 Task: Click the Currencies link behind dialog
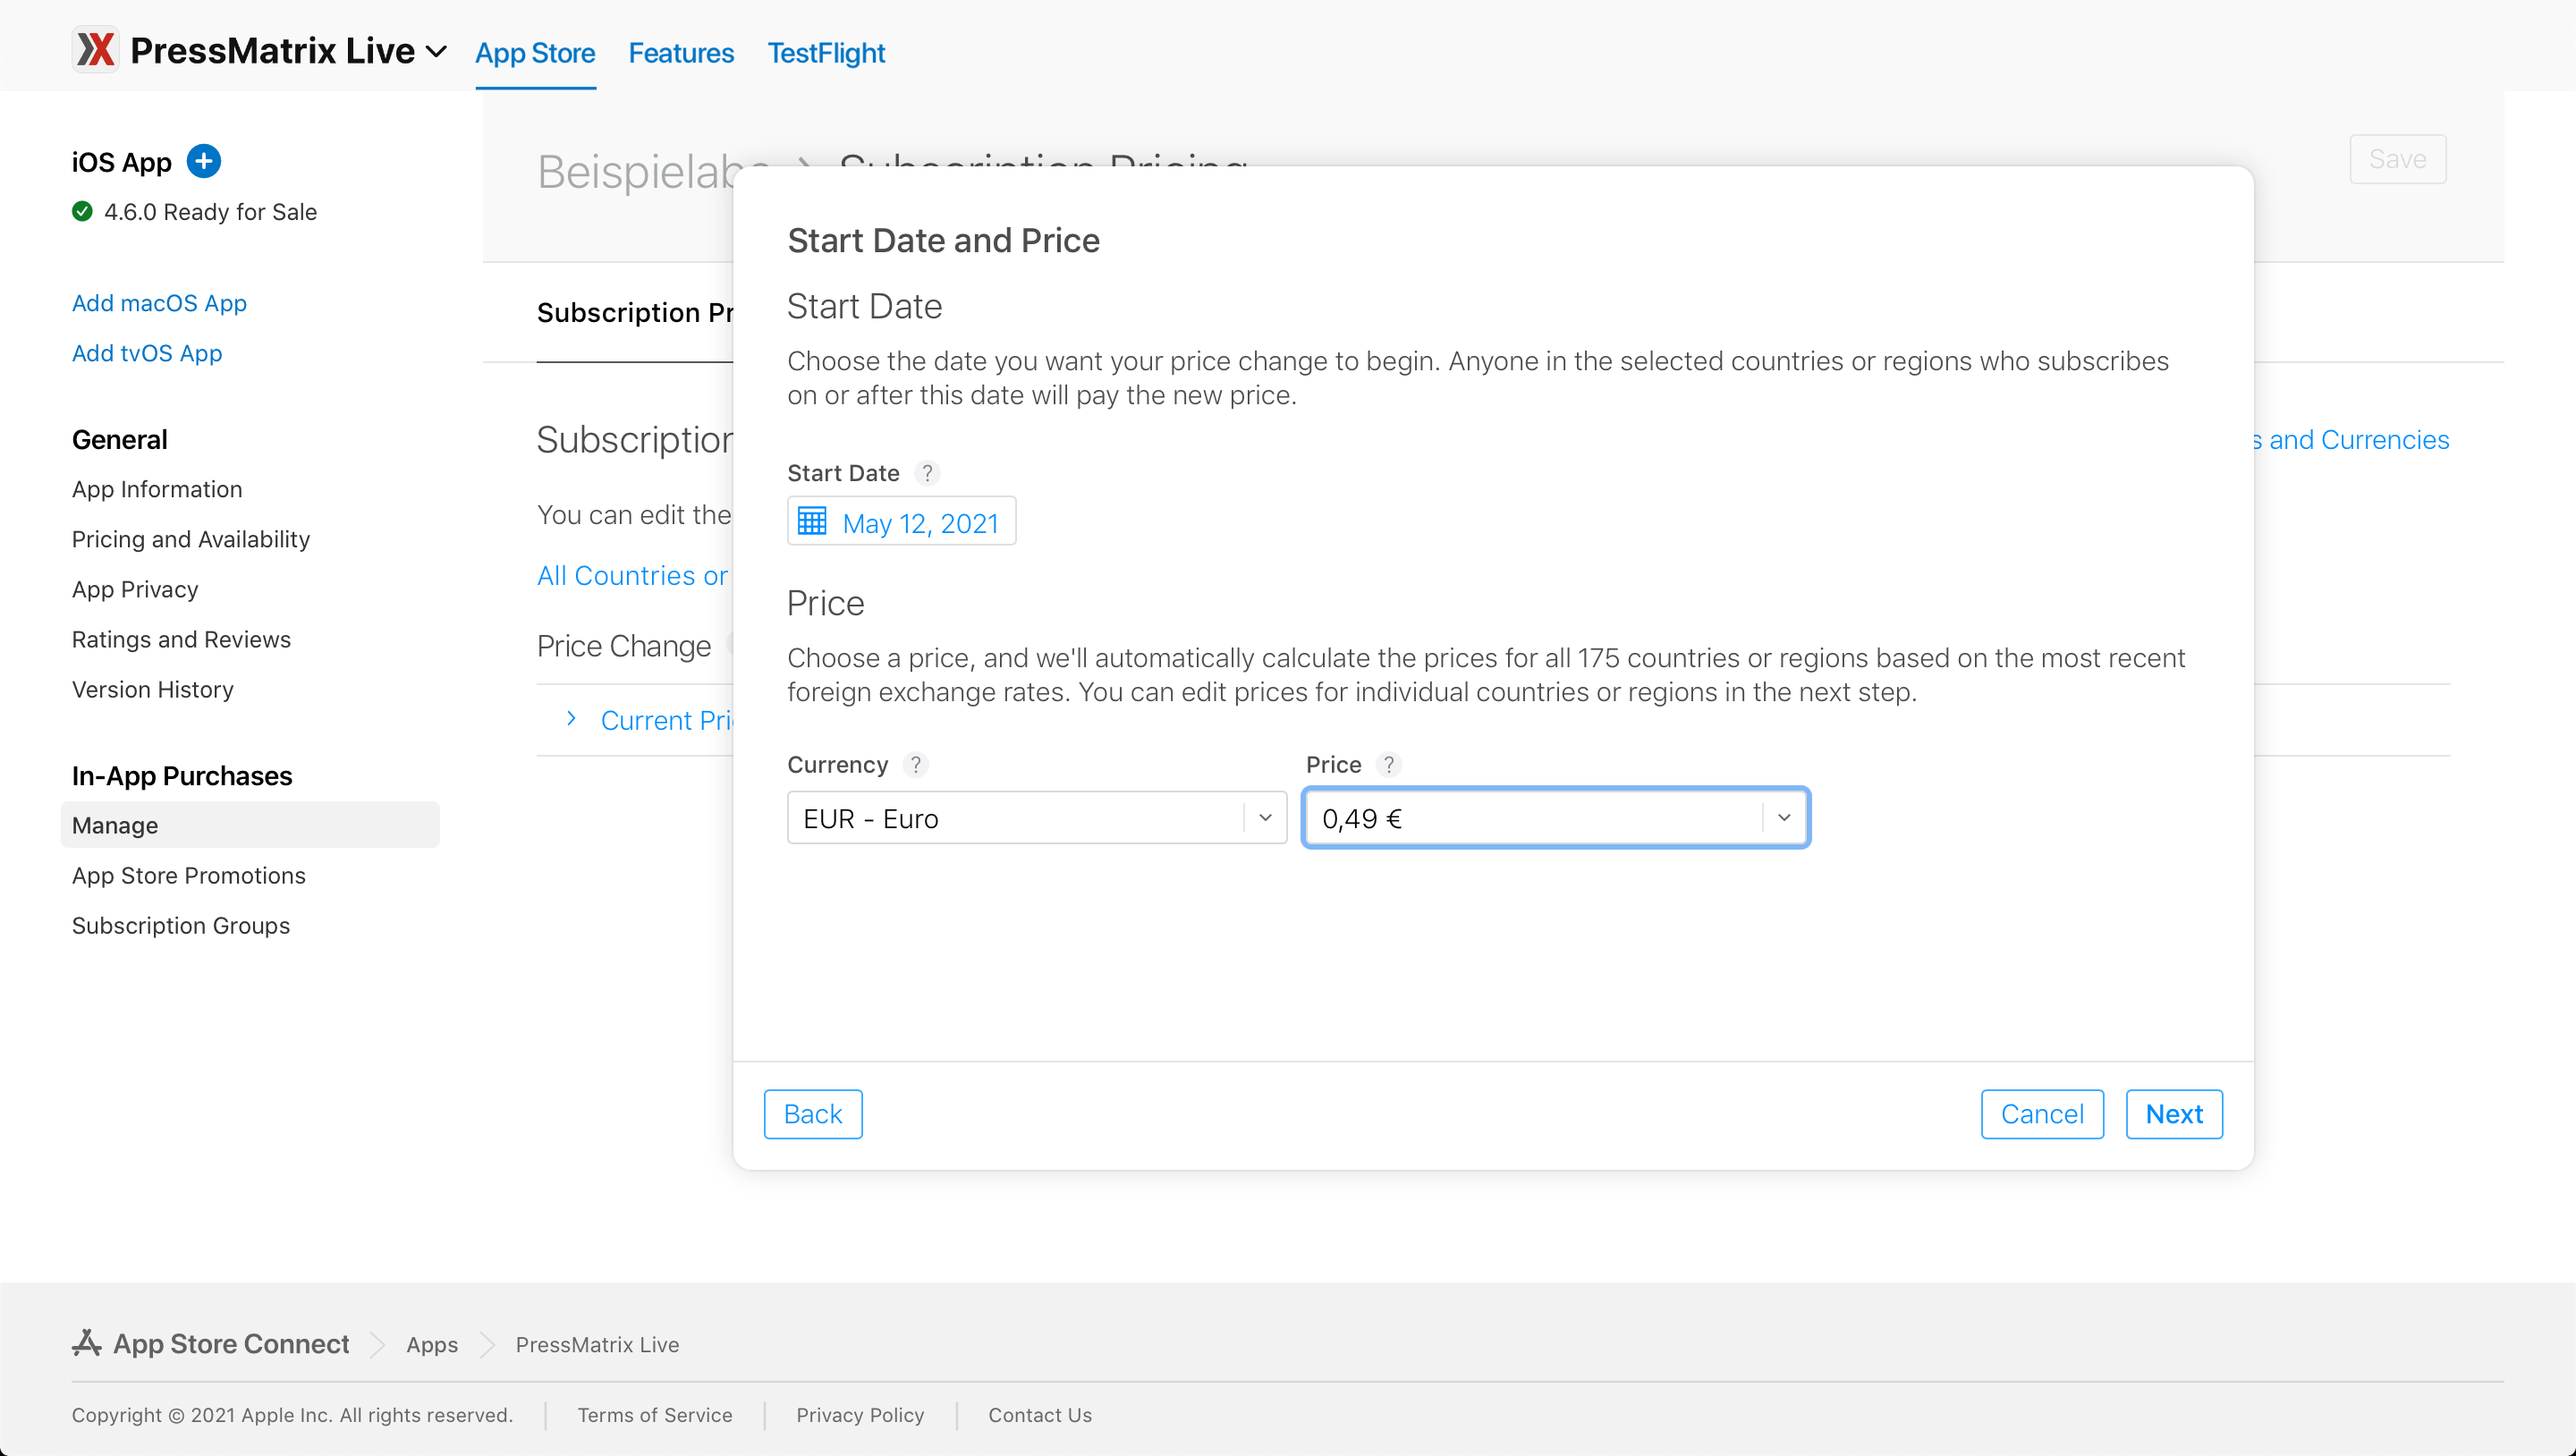[2350, 440]
